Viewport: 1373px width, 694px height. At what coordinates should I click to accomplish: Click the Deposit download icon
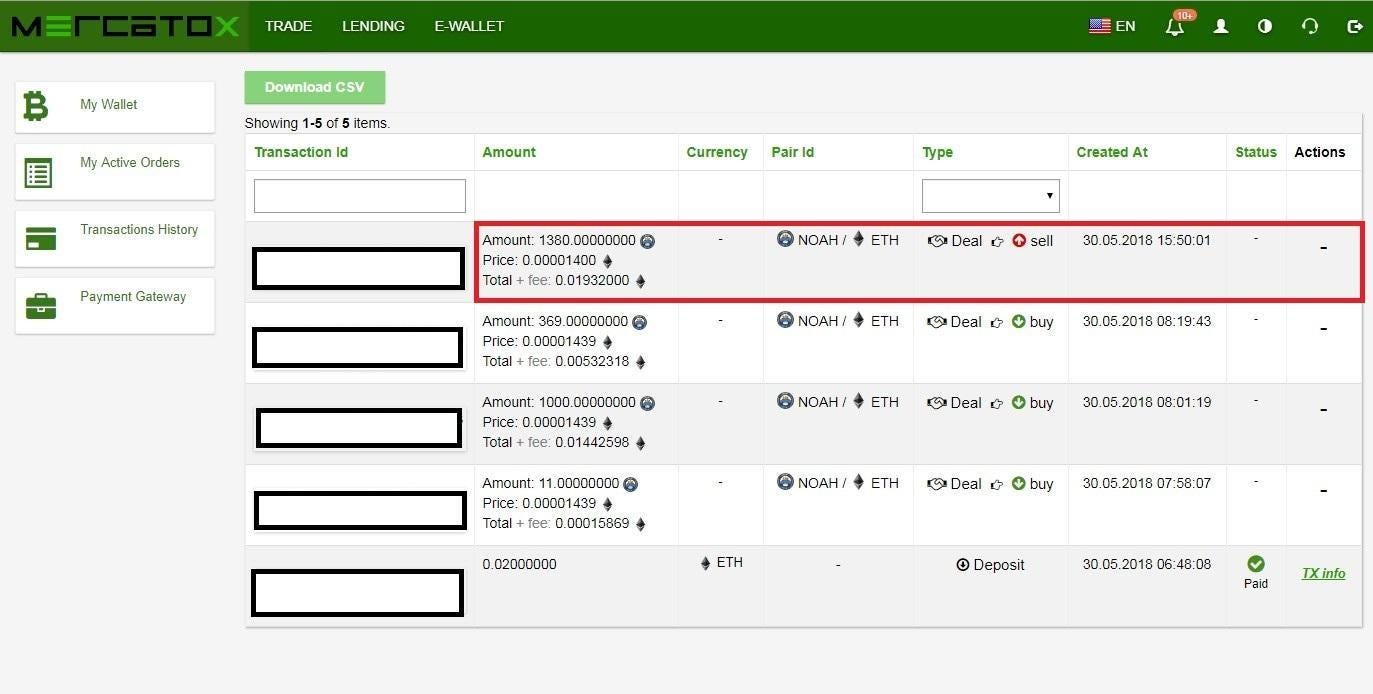pyautogui.click(x=963, y=565)
